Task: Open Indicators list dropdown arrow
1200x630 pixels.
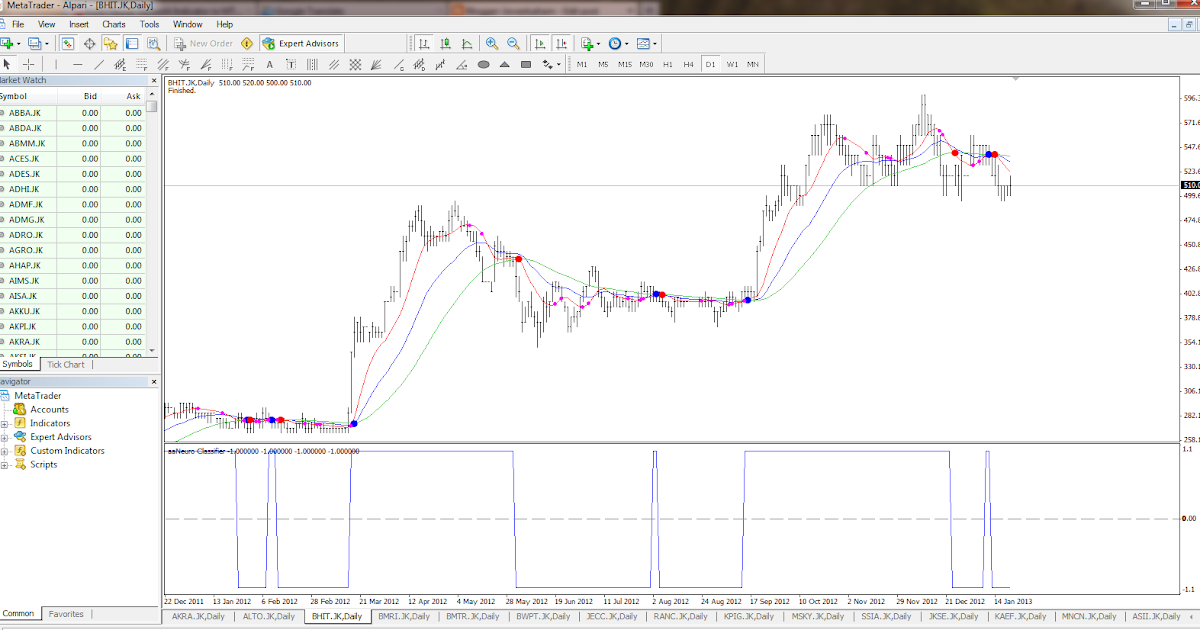Action: point(599,44)
